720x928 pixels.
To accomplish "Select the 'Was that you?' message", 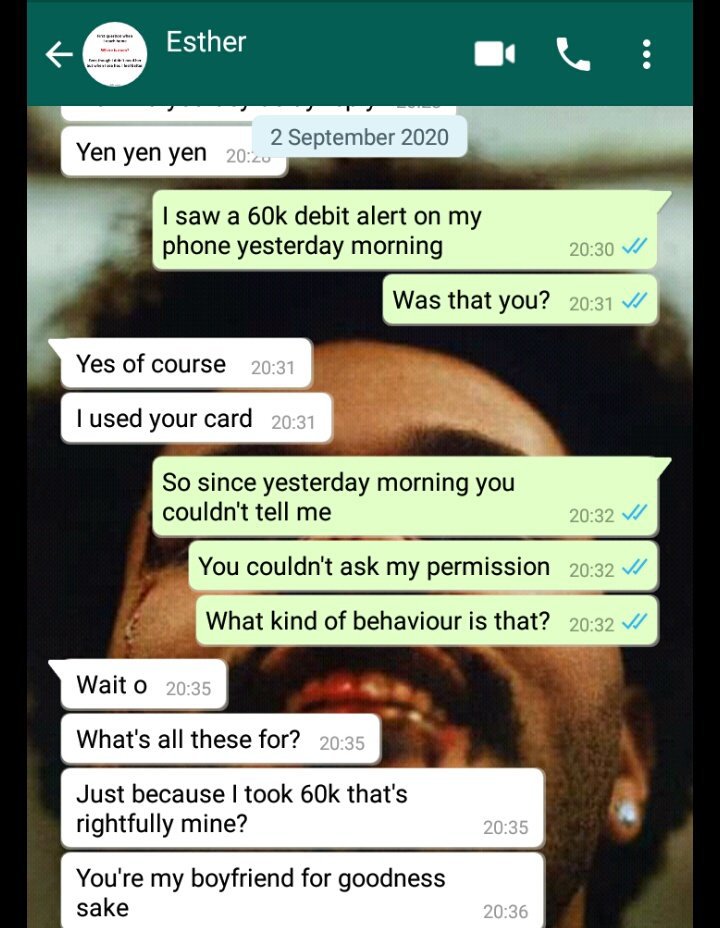I will coord(520,300).
